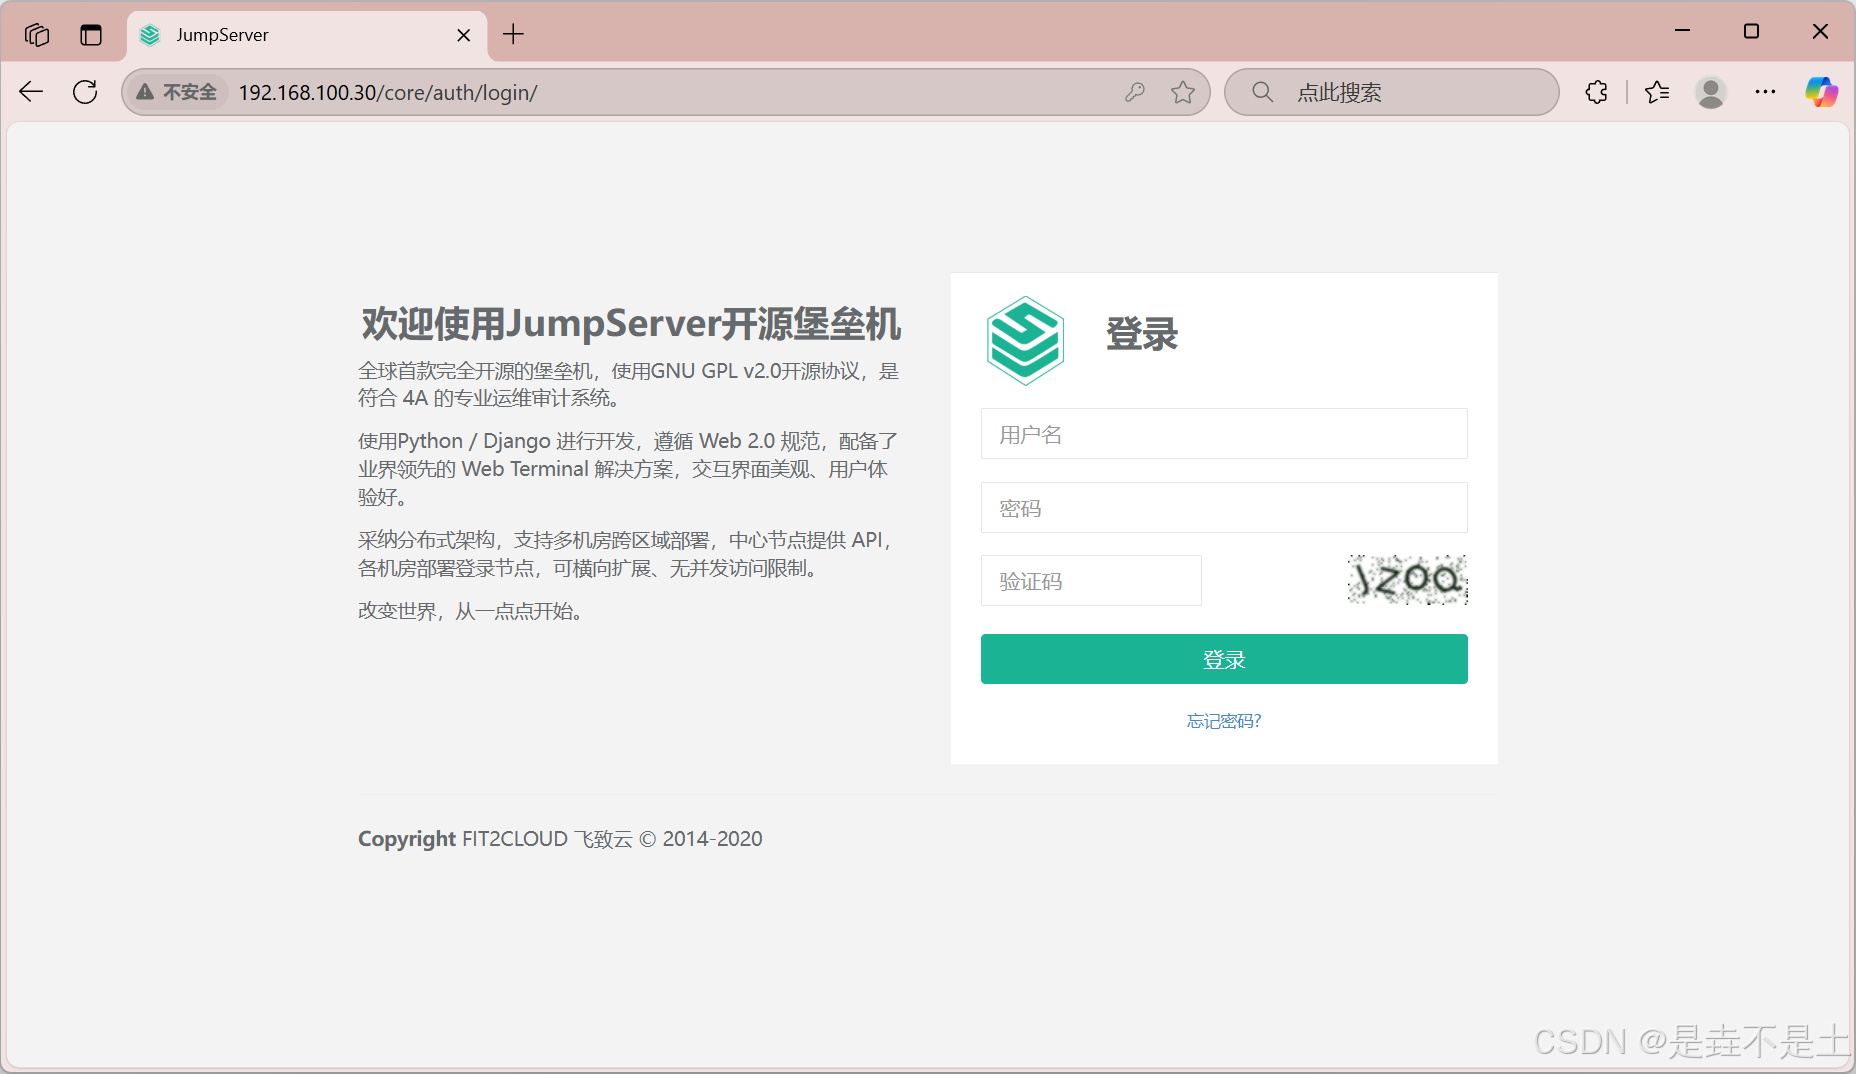
Task: Maximize the browser window
Action: (1751, 32)
